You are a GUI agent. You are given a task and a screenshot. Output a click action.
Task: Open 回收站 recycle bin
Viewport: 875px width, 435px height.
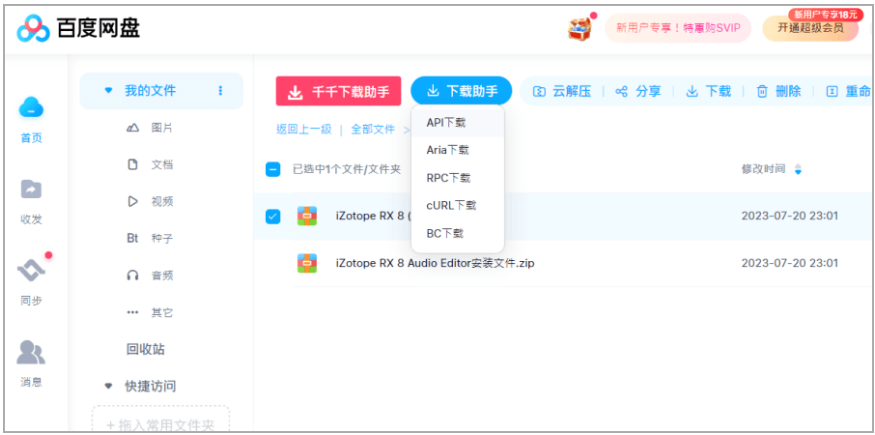pos(145,350)
